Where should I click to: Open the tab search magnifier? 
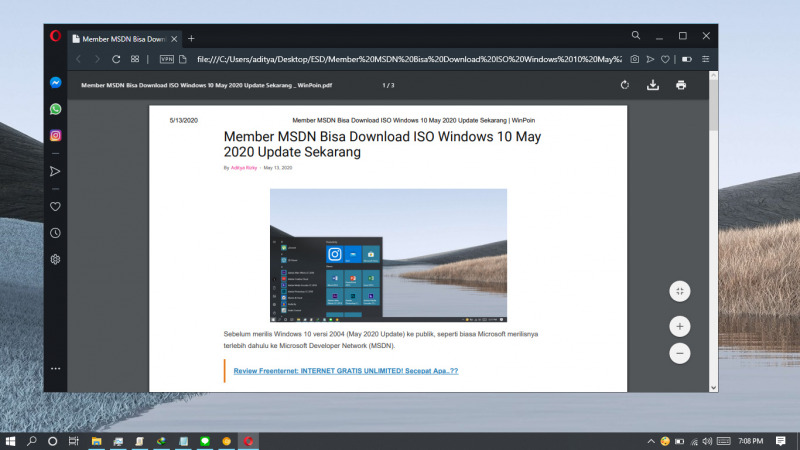[x=636, y=36]
